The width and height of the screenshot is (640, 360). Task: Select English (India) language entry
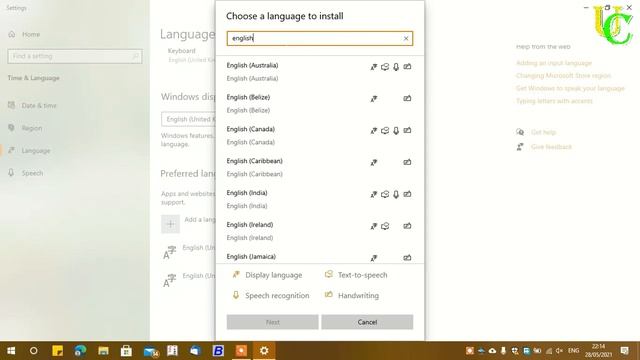(x=320, y=199)
